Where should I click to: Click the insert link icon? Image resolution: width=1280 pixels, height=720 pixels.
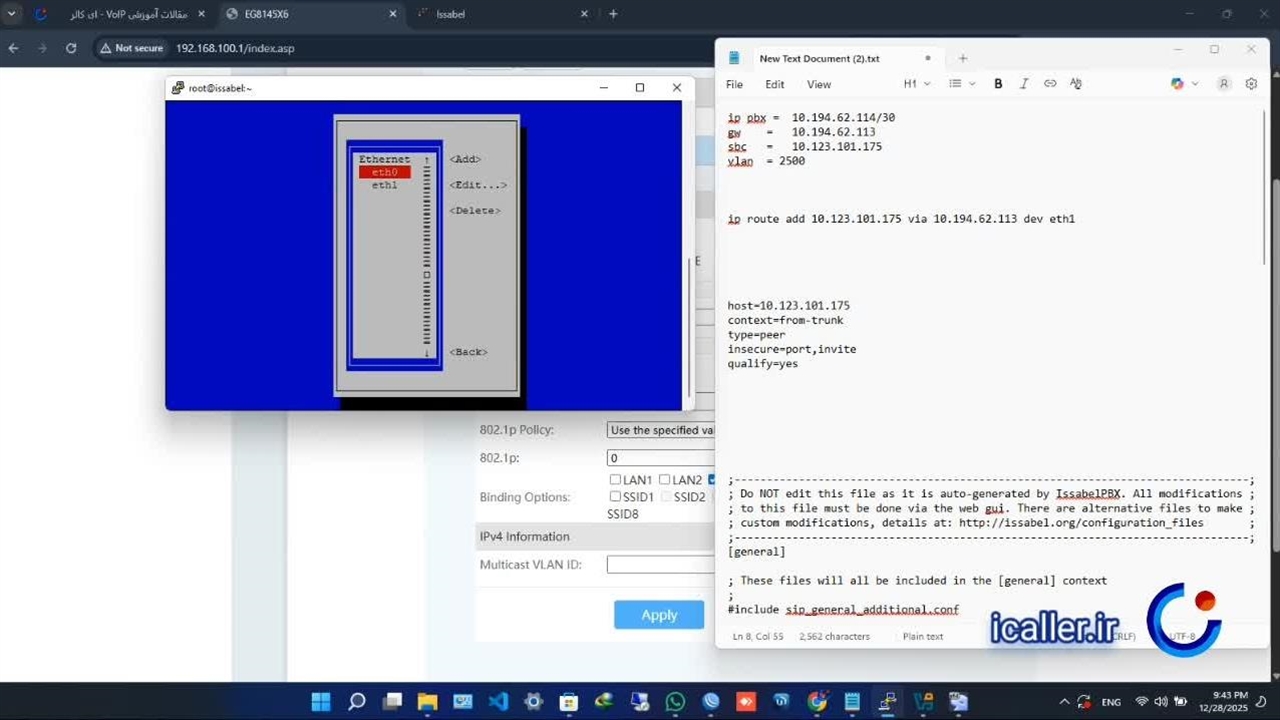tap(1050, 84)
